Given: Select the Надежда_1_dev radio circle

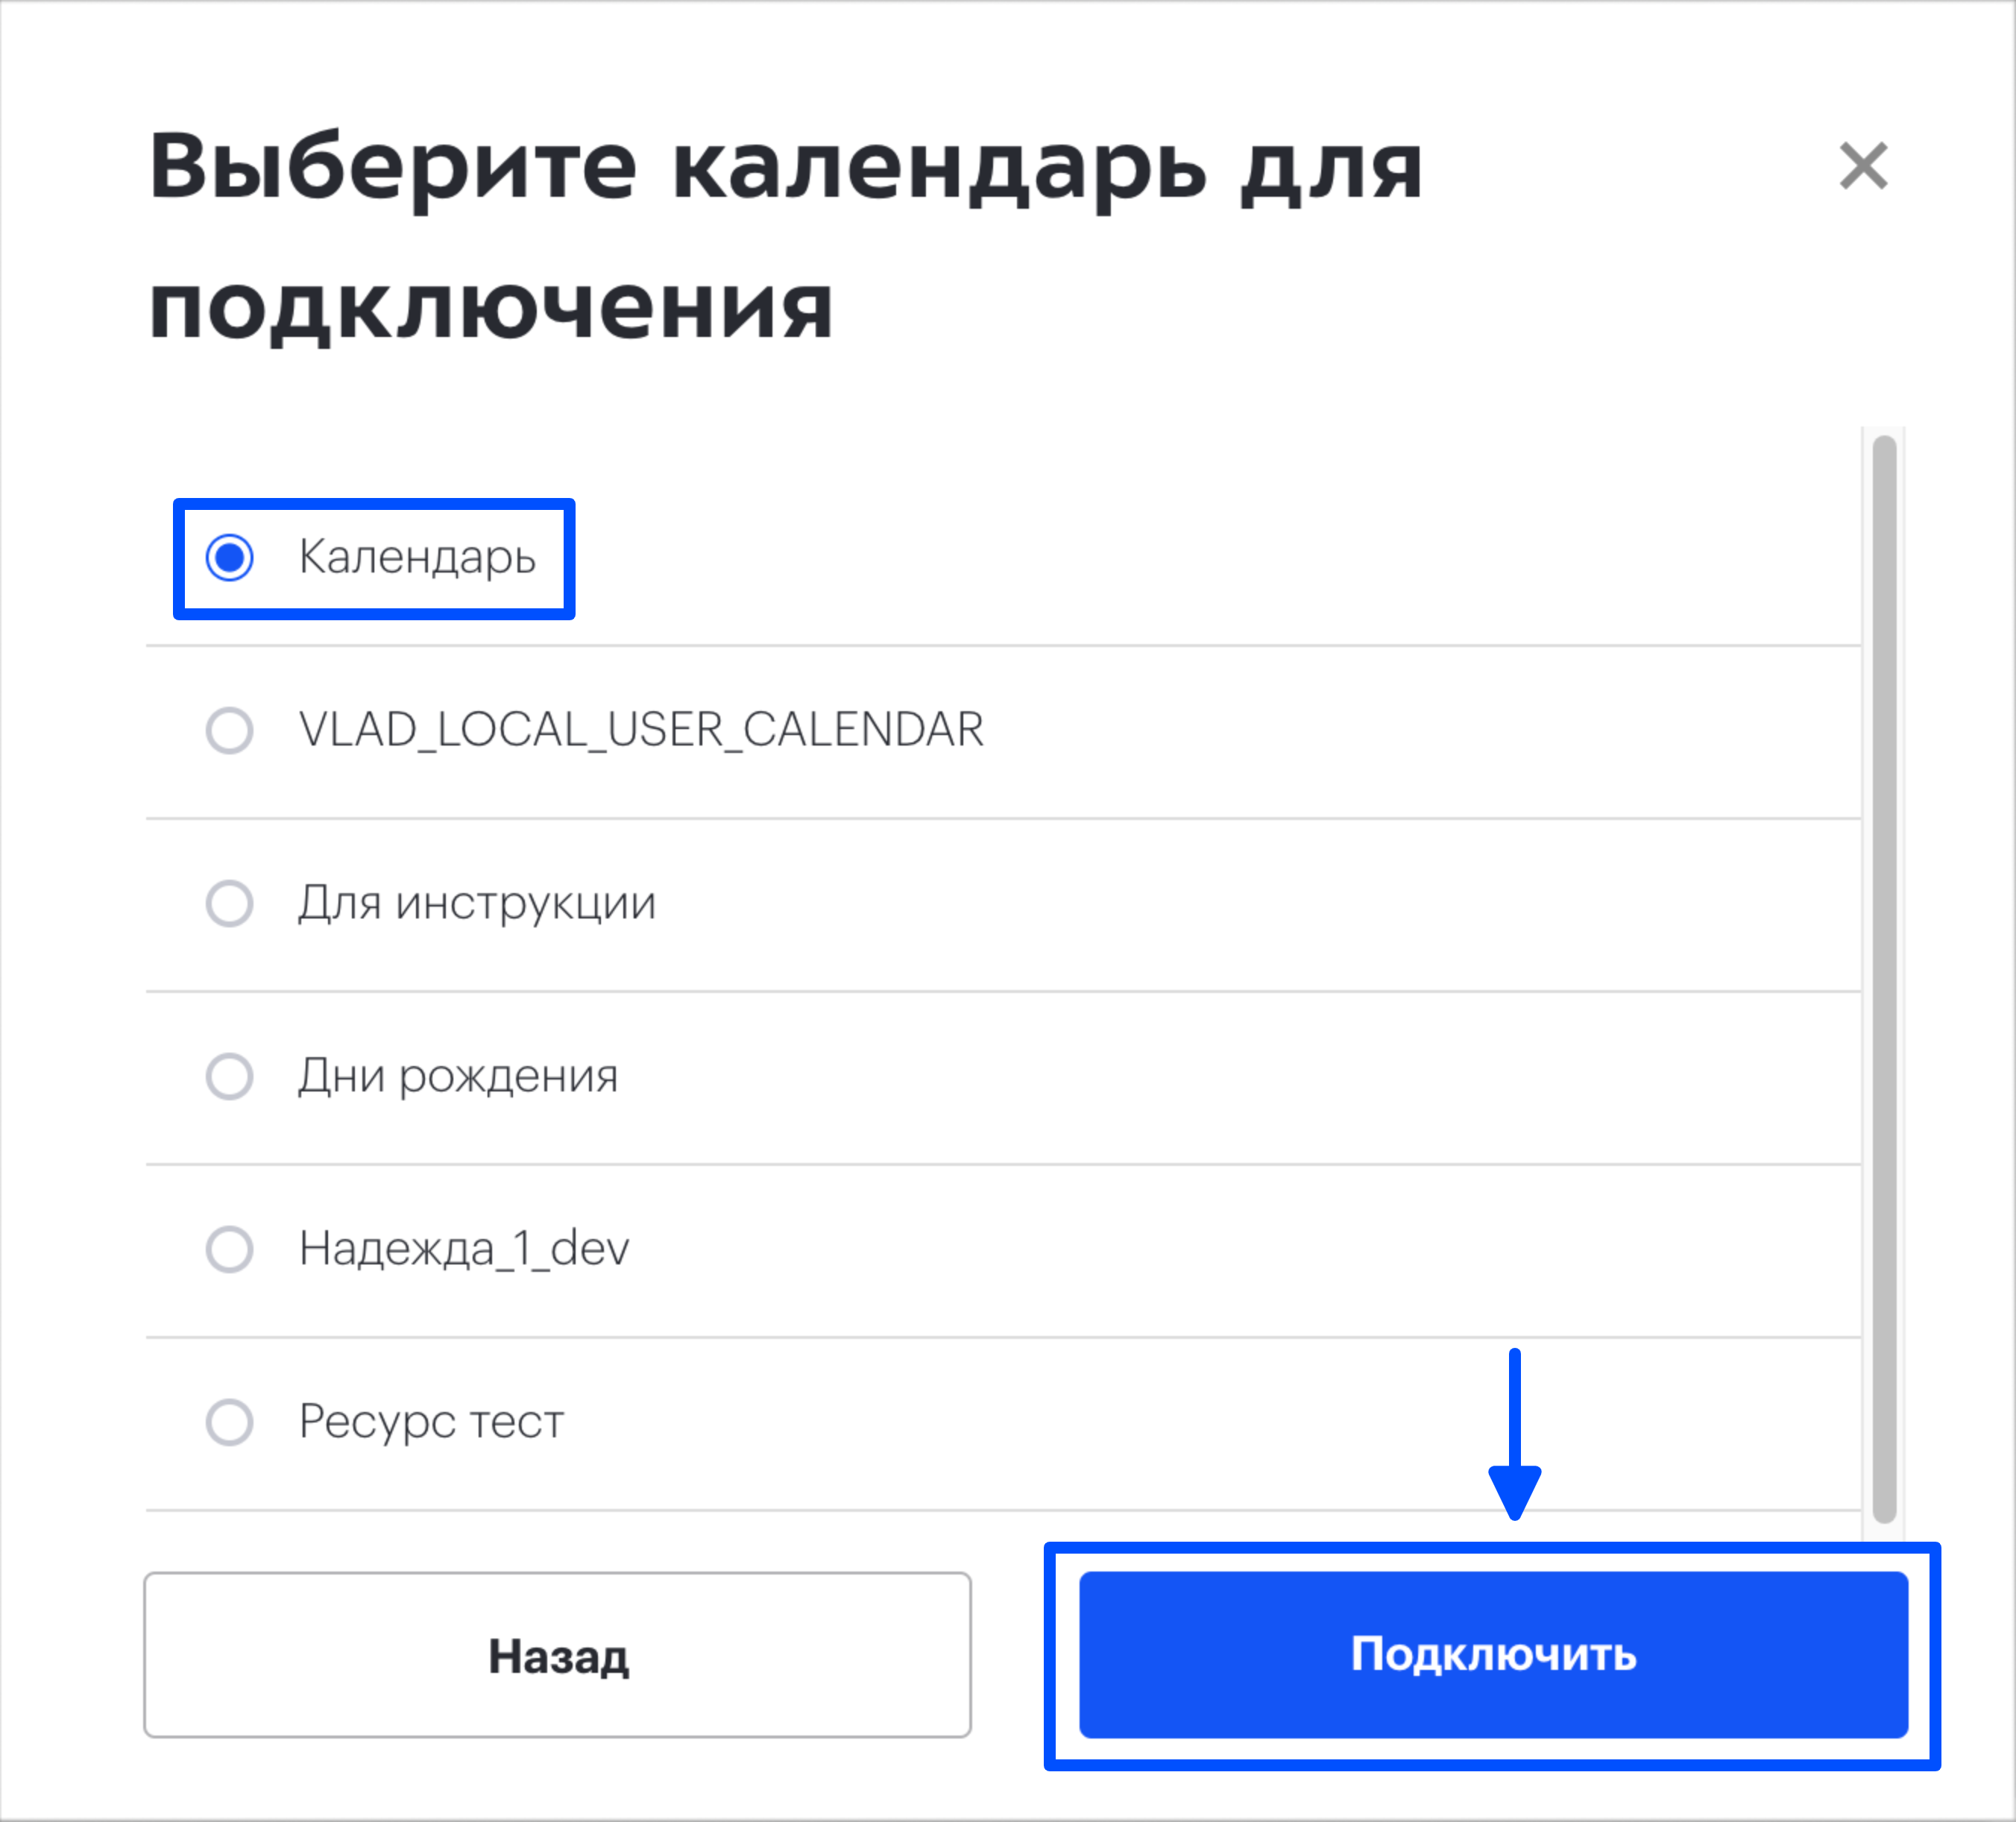Looking at the screenshot, I should 230,1249.
